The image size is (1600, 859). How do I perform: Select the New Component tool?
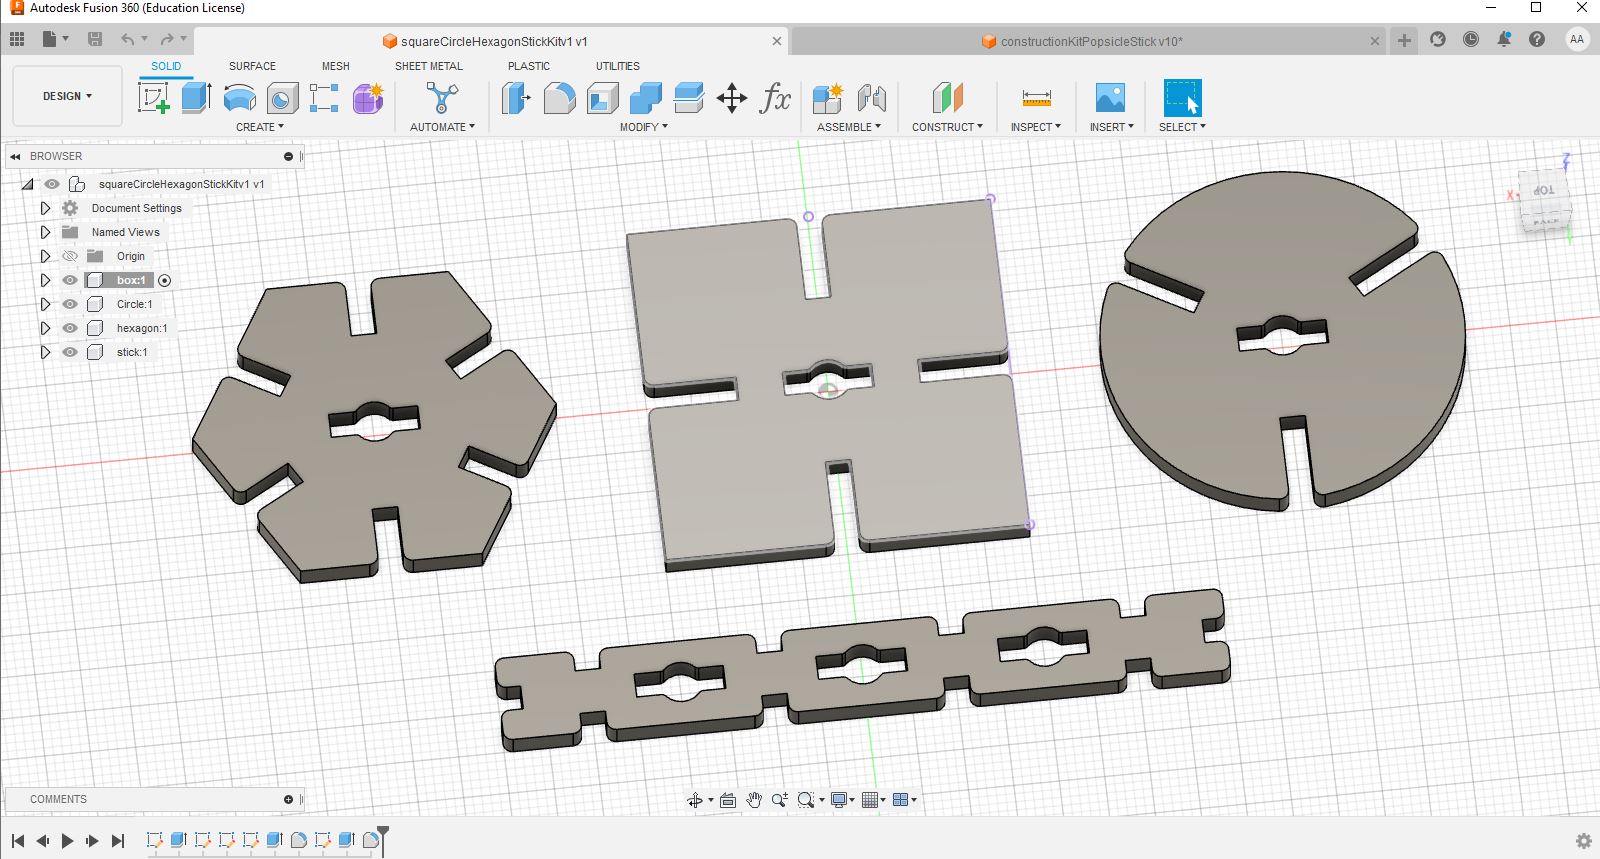click(x=827, y=98)
